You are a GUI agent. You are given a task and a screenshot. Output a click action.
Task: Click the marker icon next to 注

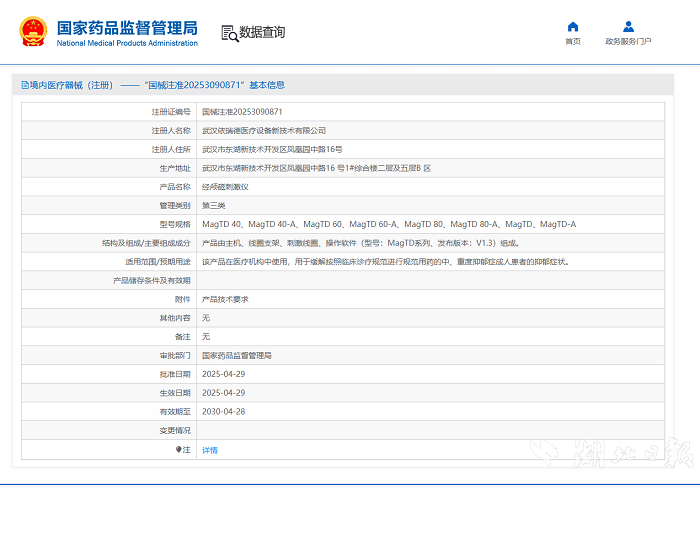point(179,449)
